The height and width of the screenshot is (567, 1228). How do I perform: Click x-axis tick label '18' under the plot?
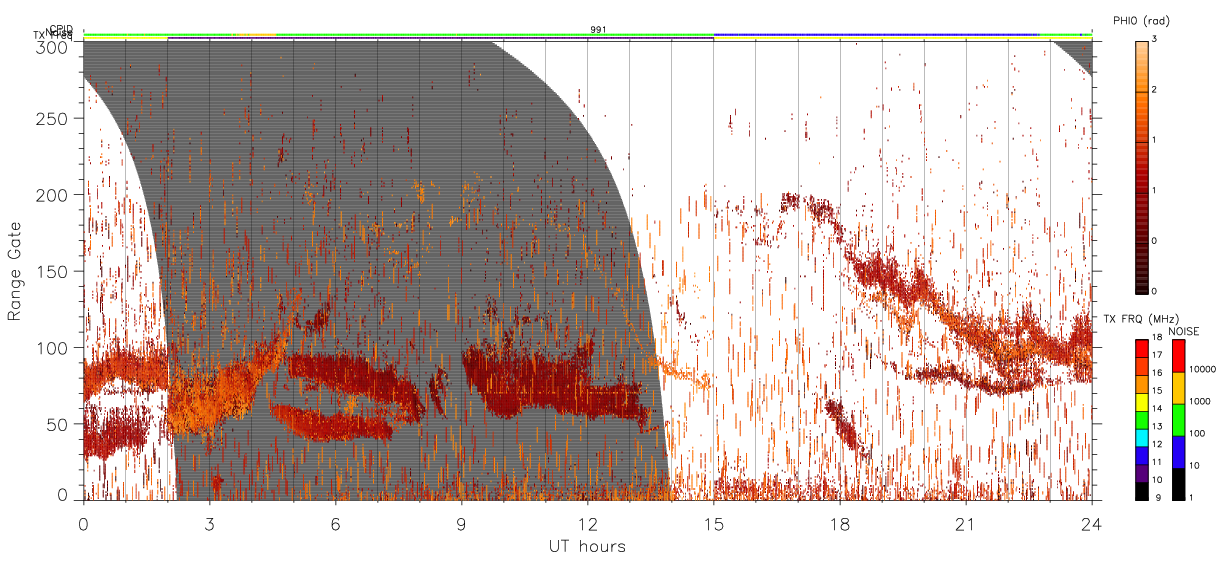[x=839, y=523]
